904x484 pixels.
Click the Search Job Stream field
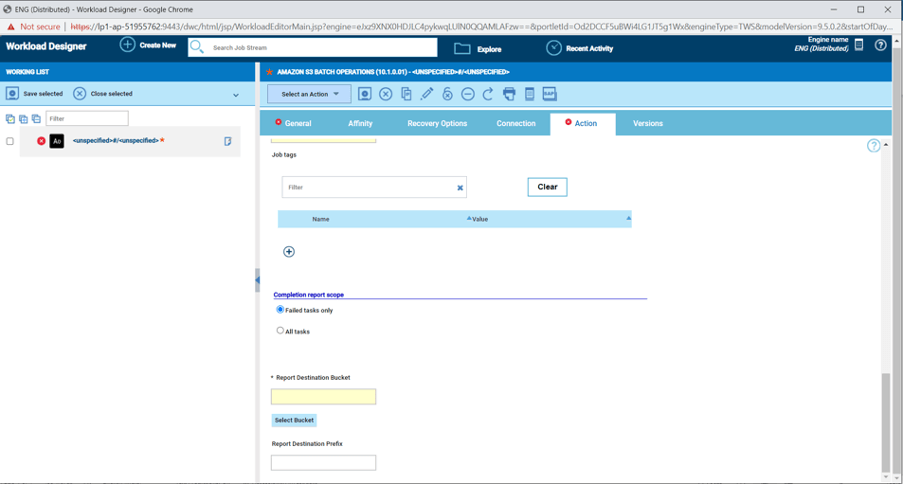pyautogui.click(x=312, y=47)
